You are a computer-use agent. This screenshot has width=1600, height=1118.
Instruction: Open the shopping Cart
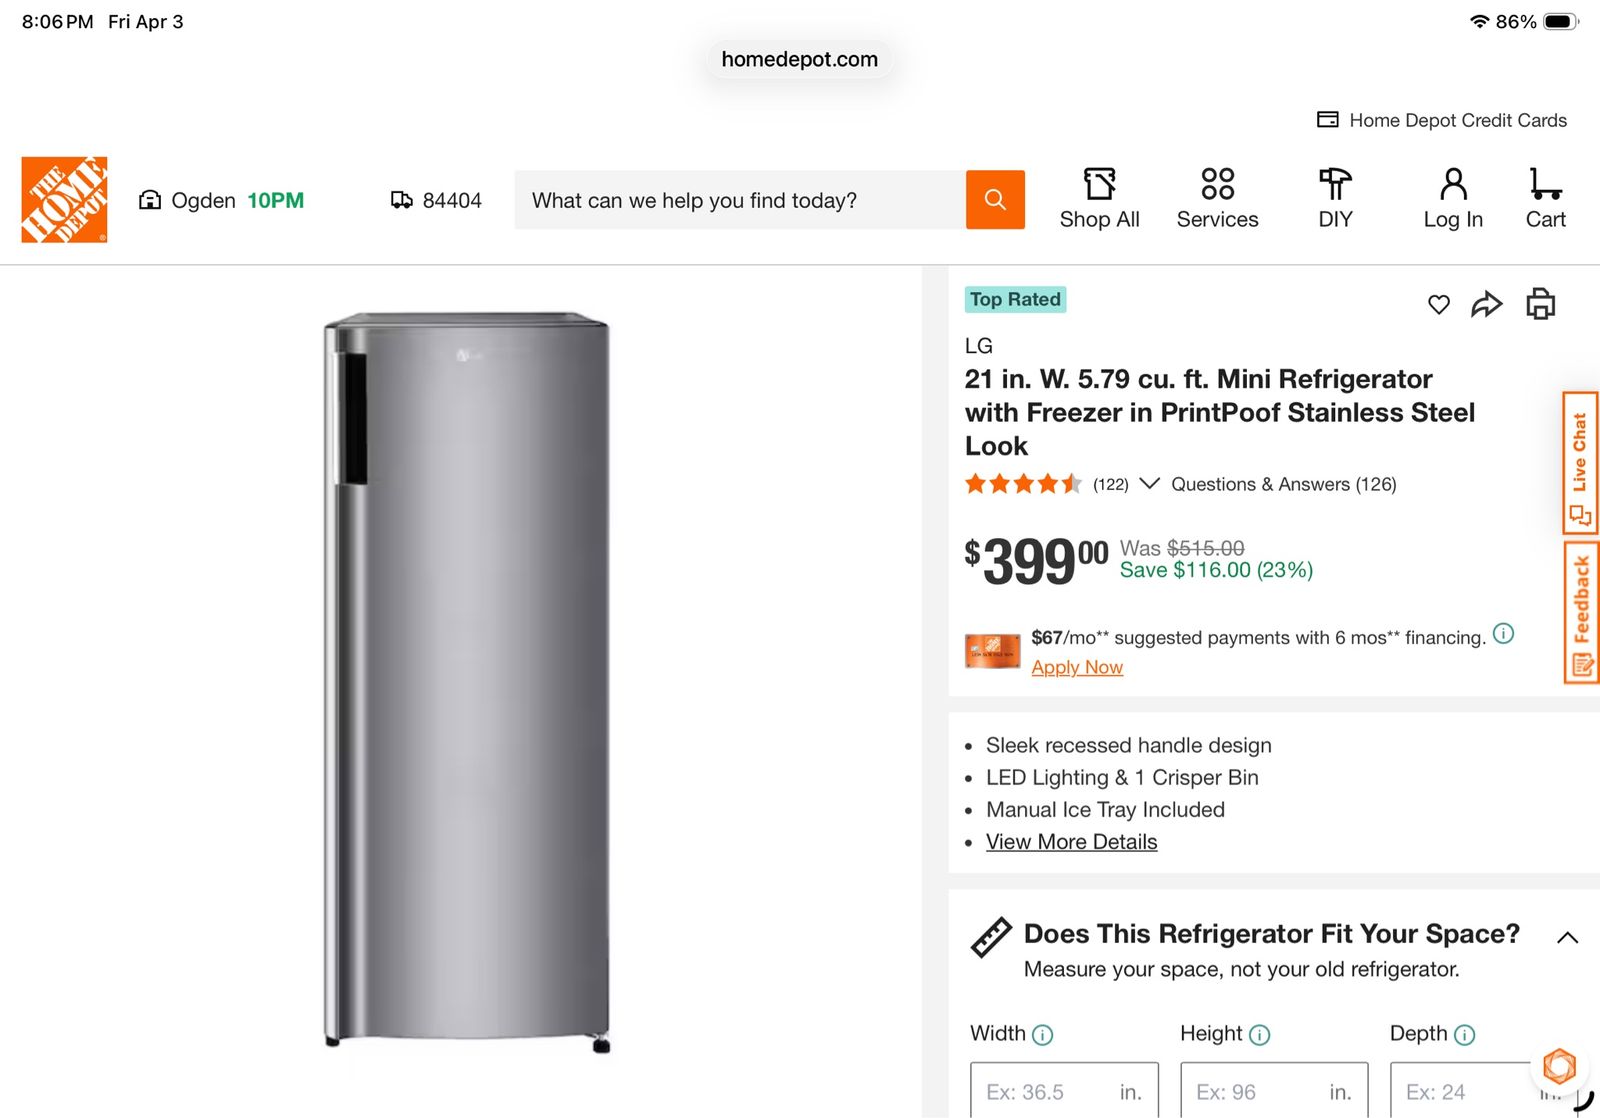click(x=1545, y=200)
